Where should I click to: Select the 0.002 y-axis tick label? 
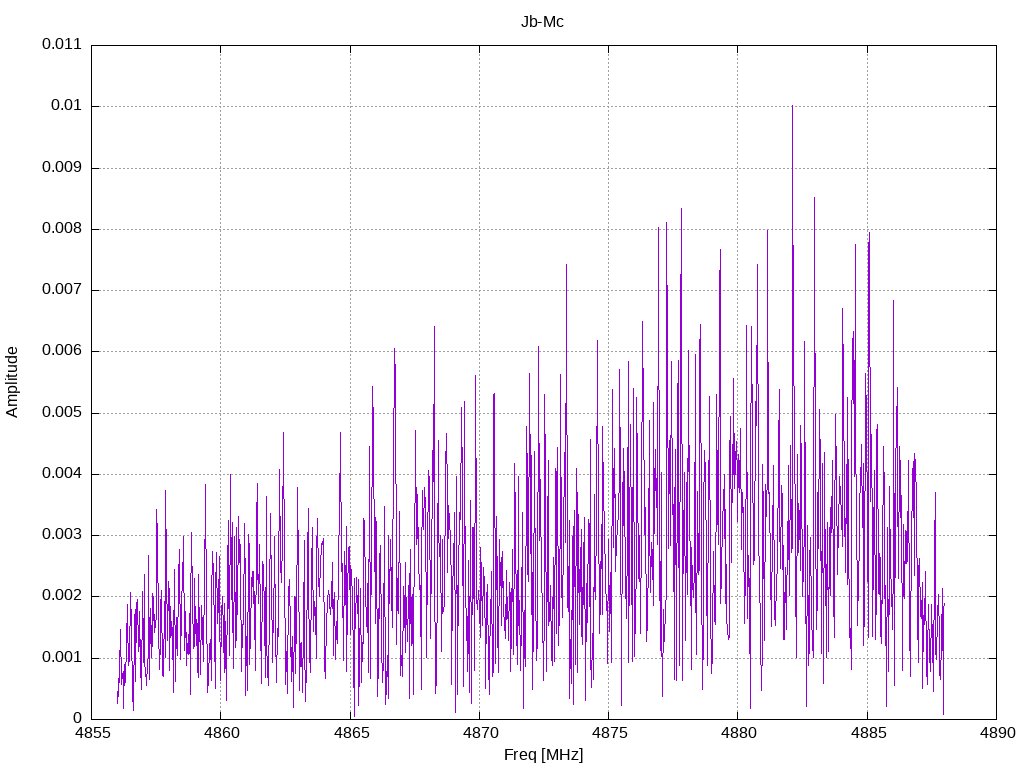(x=61, y=596)
